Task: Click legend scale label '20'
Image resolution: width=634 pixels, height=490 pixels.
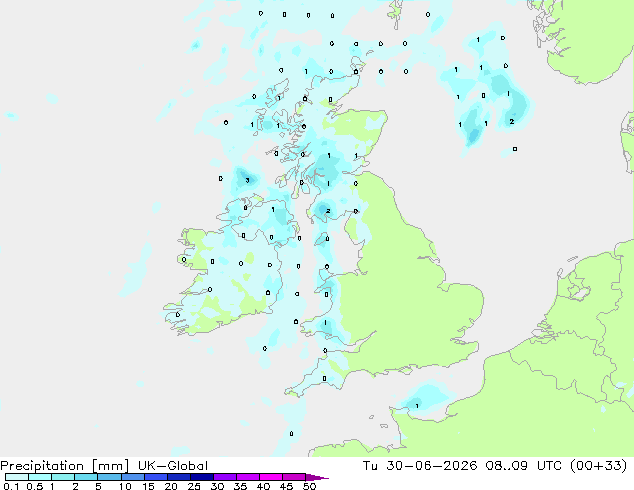Action: tap(171, 486)
